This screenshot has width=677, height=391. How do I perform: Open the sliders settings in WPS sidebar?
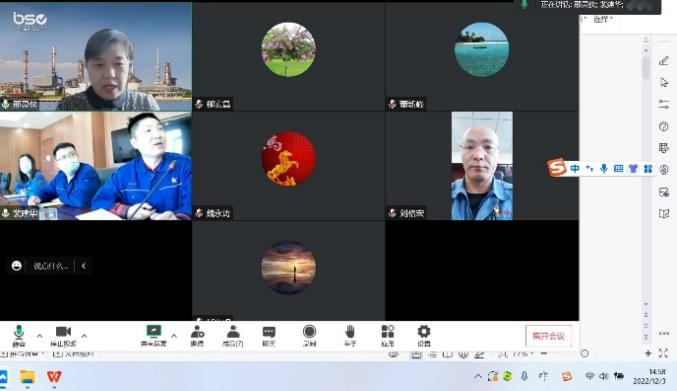[664, 104]
